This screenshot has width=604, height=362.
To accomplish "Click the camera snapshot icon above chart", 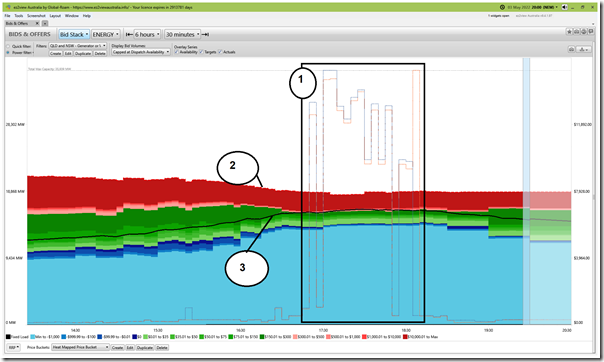I will click(571, 49).
